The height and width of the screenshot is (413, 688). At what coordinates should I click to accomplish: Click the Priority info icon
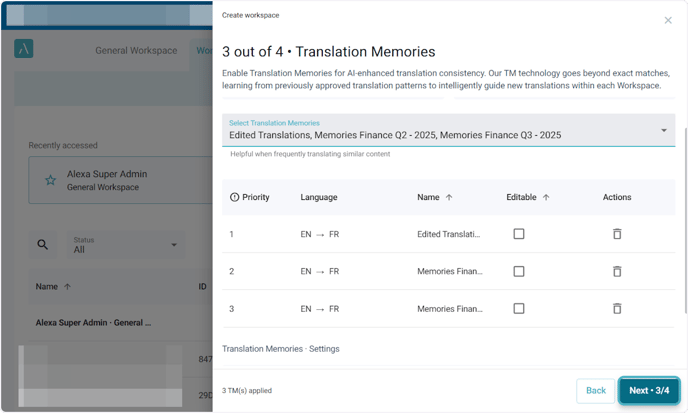pos(235,197)
